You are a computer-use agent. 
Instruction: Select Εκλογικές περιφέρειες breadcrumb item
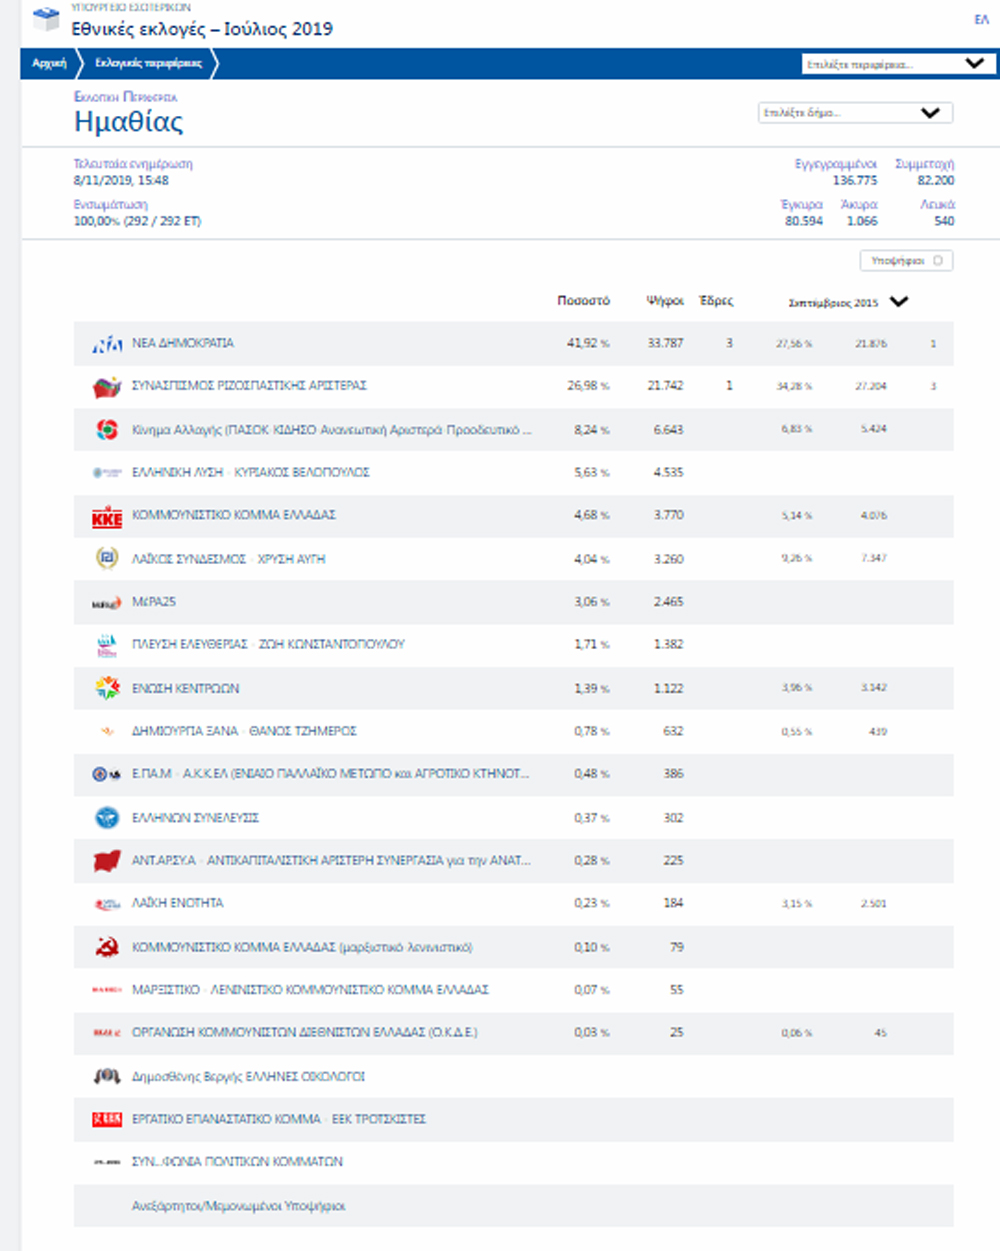coord(148,64)
